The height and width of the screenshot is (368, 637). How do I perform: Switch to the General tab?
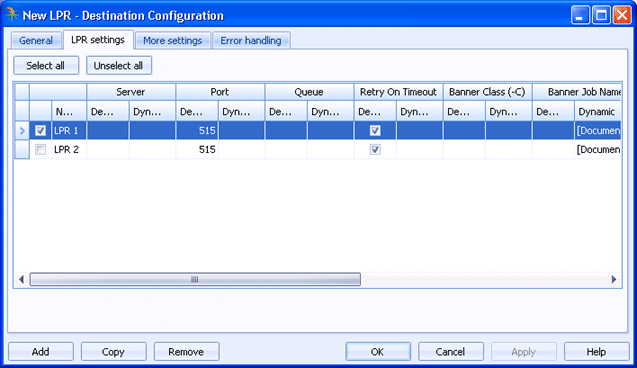[36, 41]
